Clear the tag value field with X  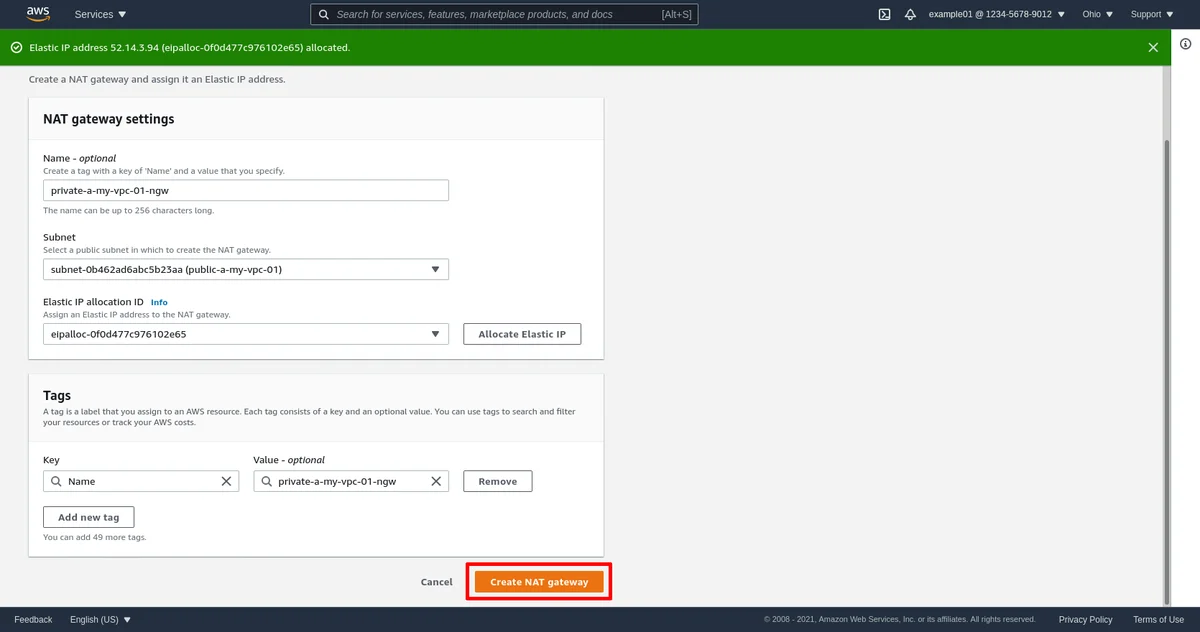pos(436,481)
